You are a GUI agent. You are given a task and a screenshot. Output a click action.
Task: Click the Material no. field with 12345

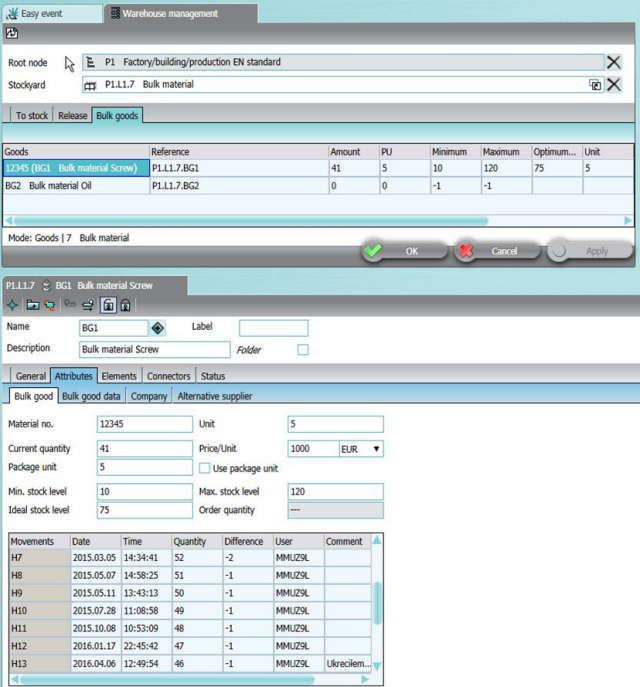click(x=145, y=424)
